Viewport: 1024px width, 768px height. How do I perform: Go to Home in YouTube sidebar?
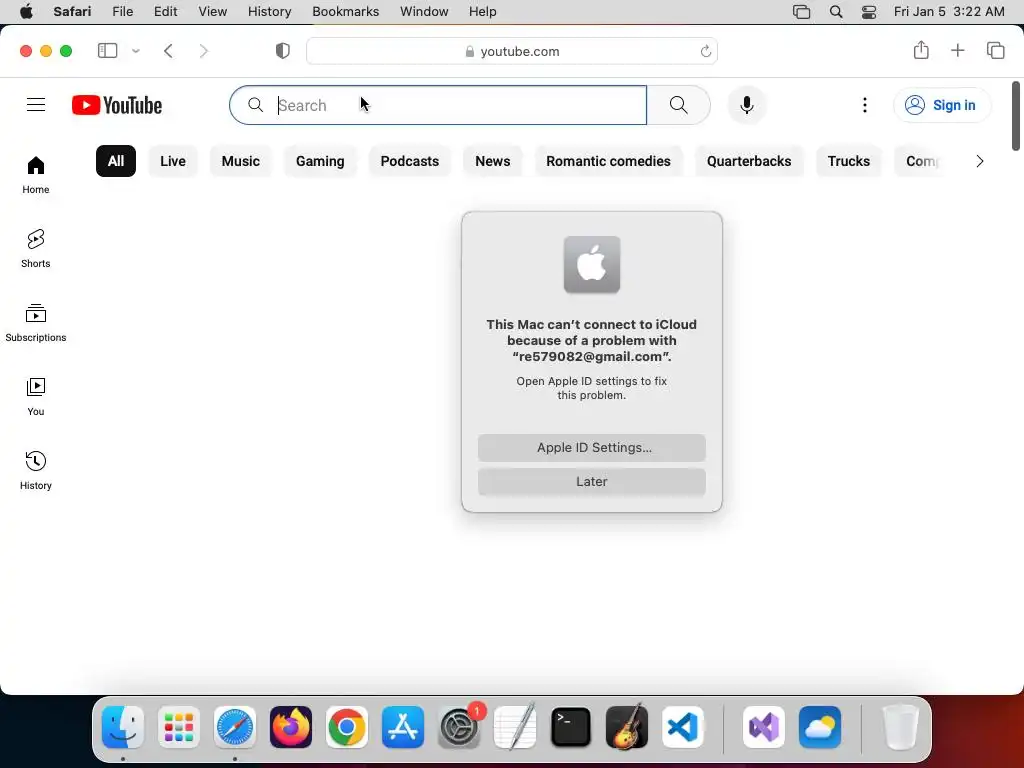[36, 175]
